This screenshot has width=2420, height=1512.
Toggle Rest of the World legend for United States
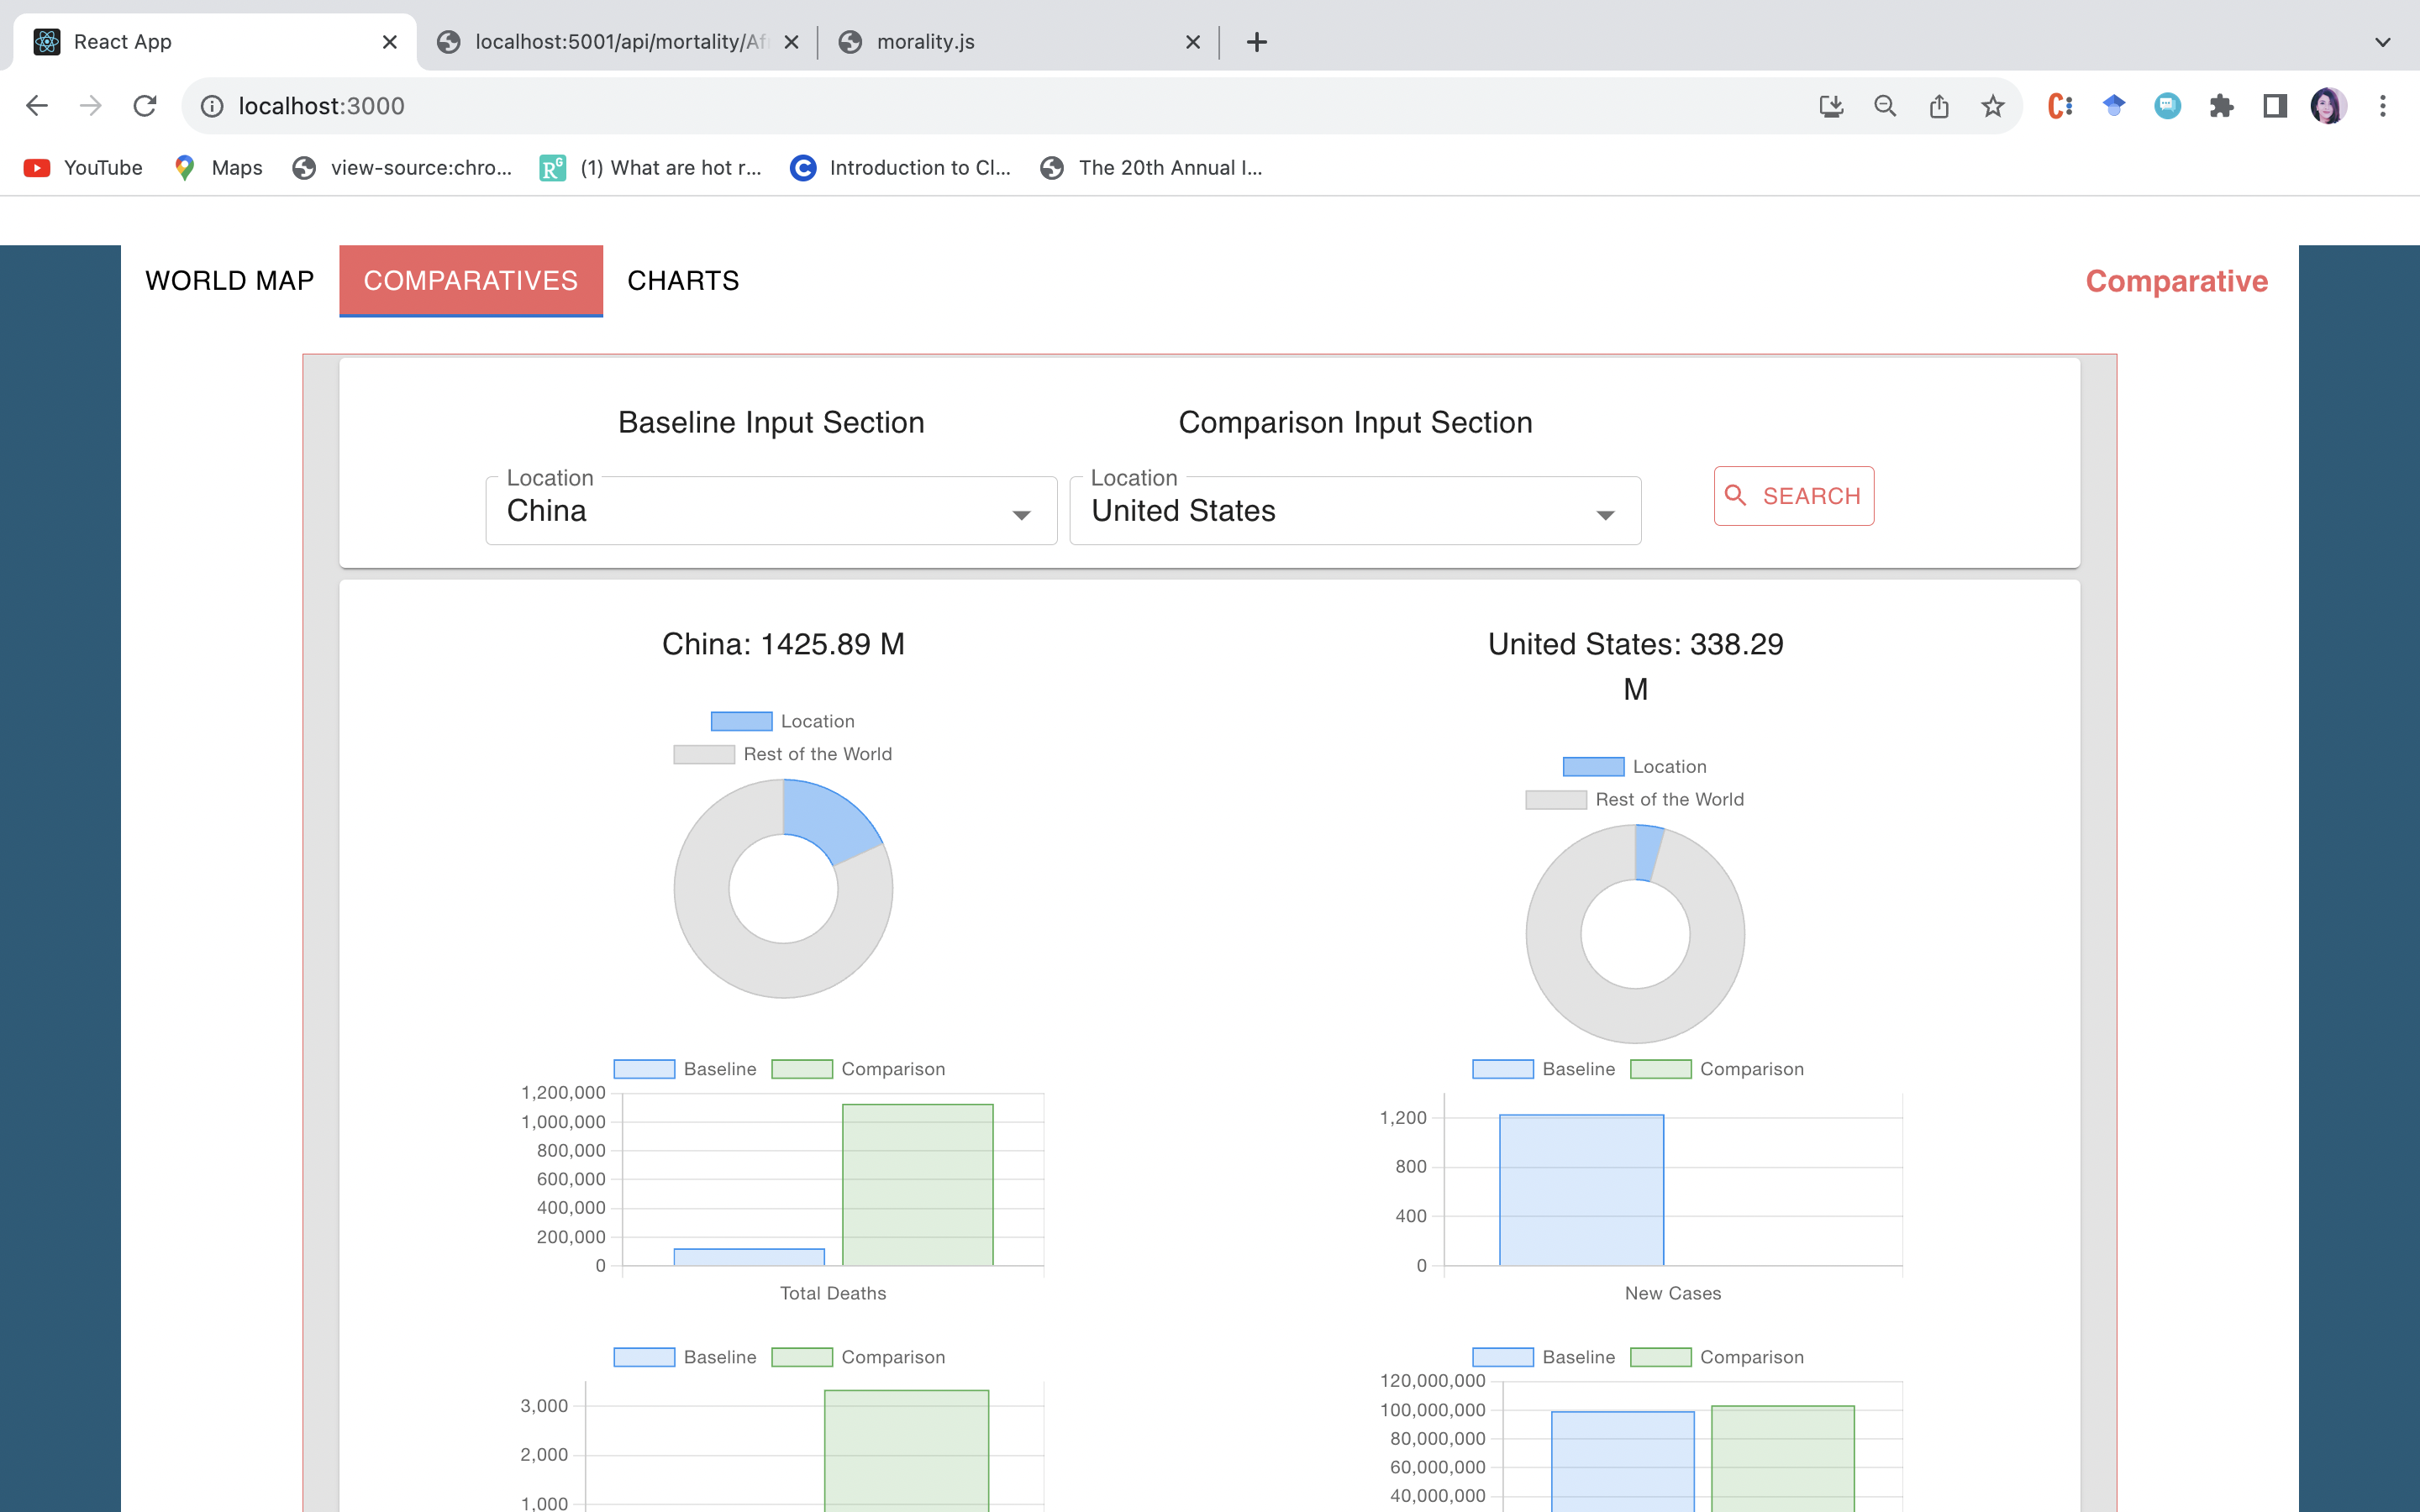(1635, 799)
